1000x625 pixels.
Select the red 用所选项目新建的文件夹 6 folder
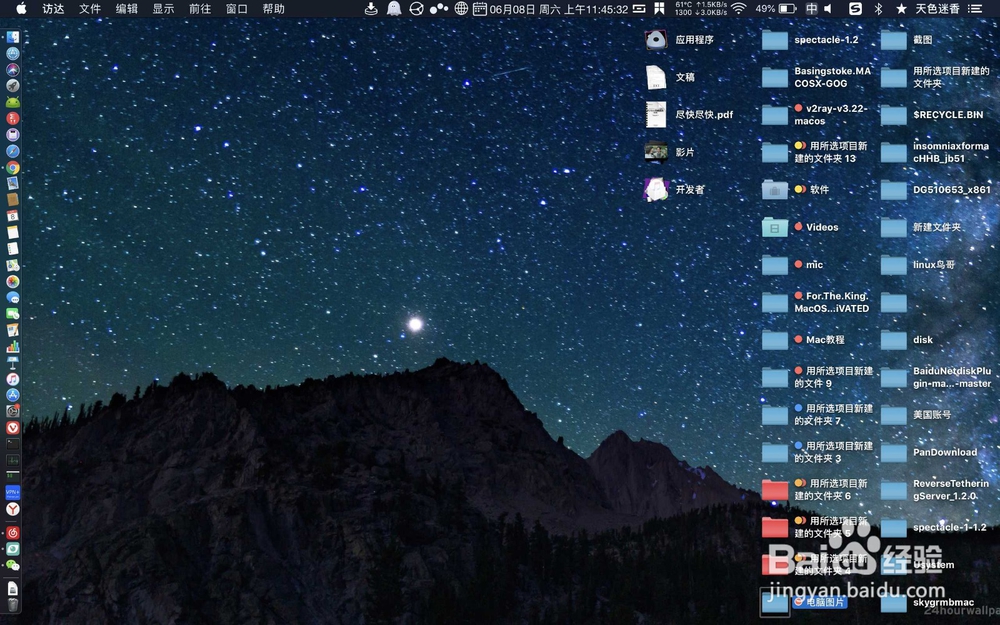coord(815,490)
